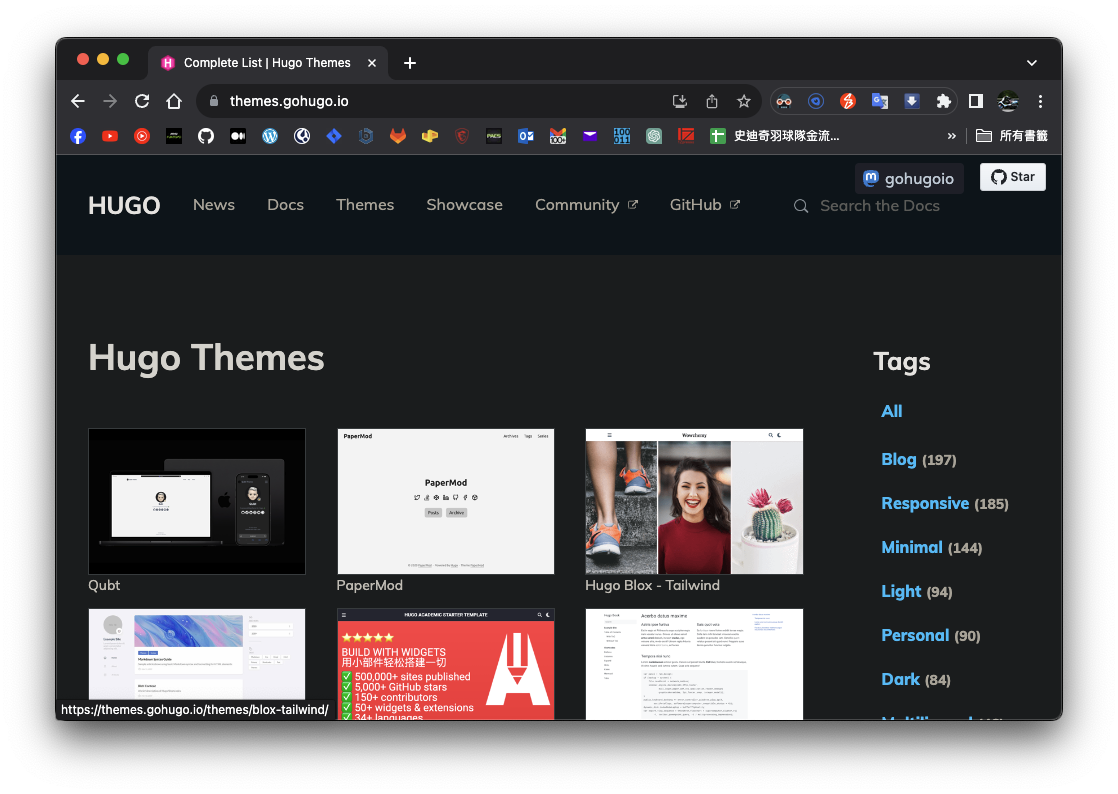Open the Facebook bookmark icon
Image resolution: width=1118 pixels, height=794 pixels.
pos(78,136)
